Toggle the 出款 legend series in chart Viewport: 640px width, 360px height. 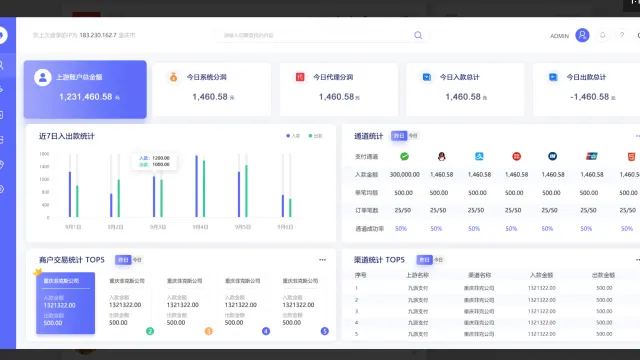pos(316,136)
